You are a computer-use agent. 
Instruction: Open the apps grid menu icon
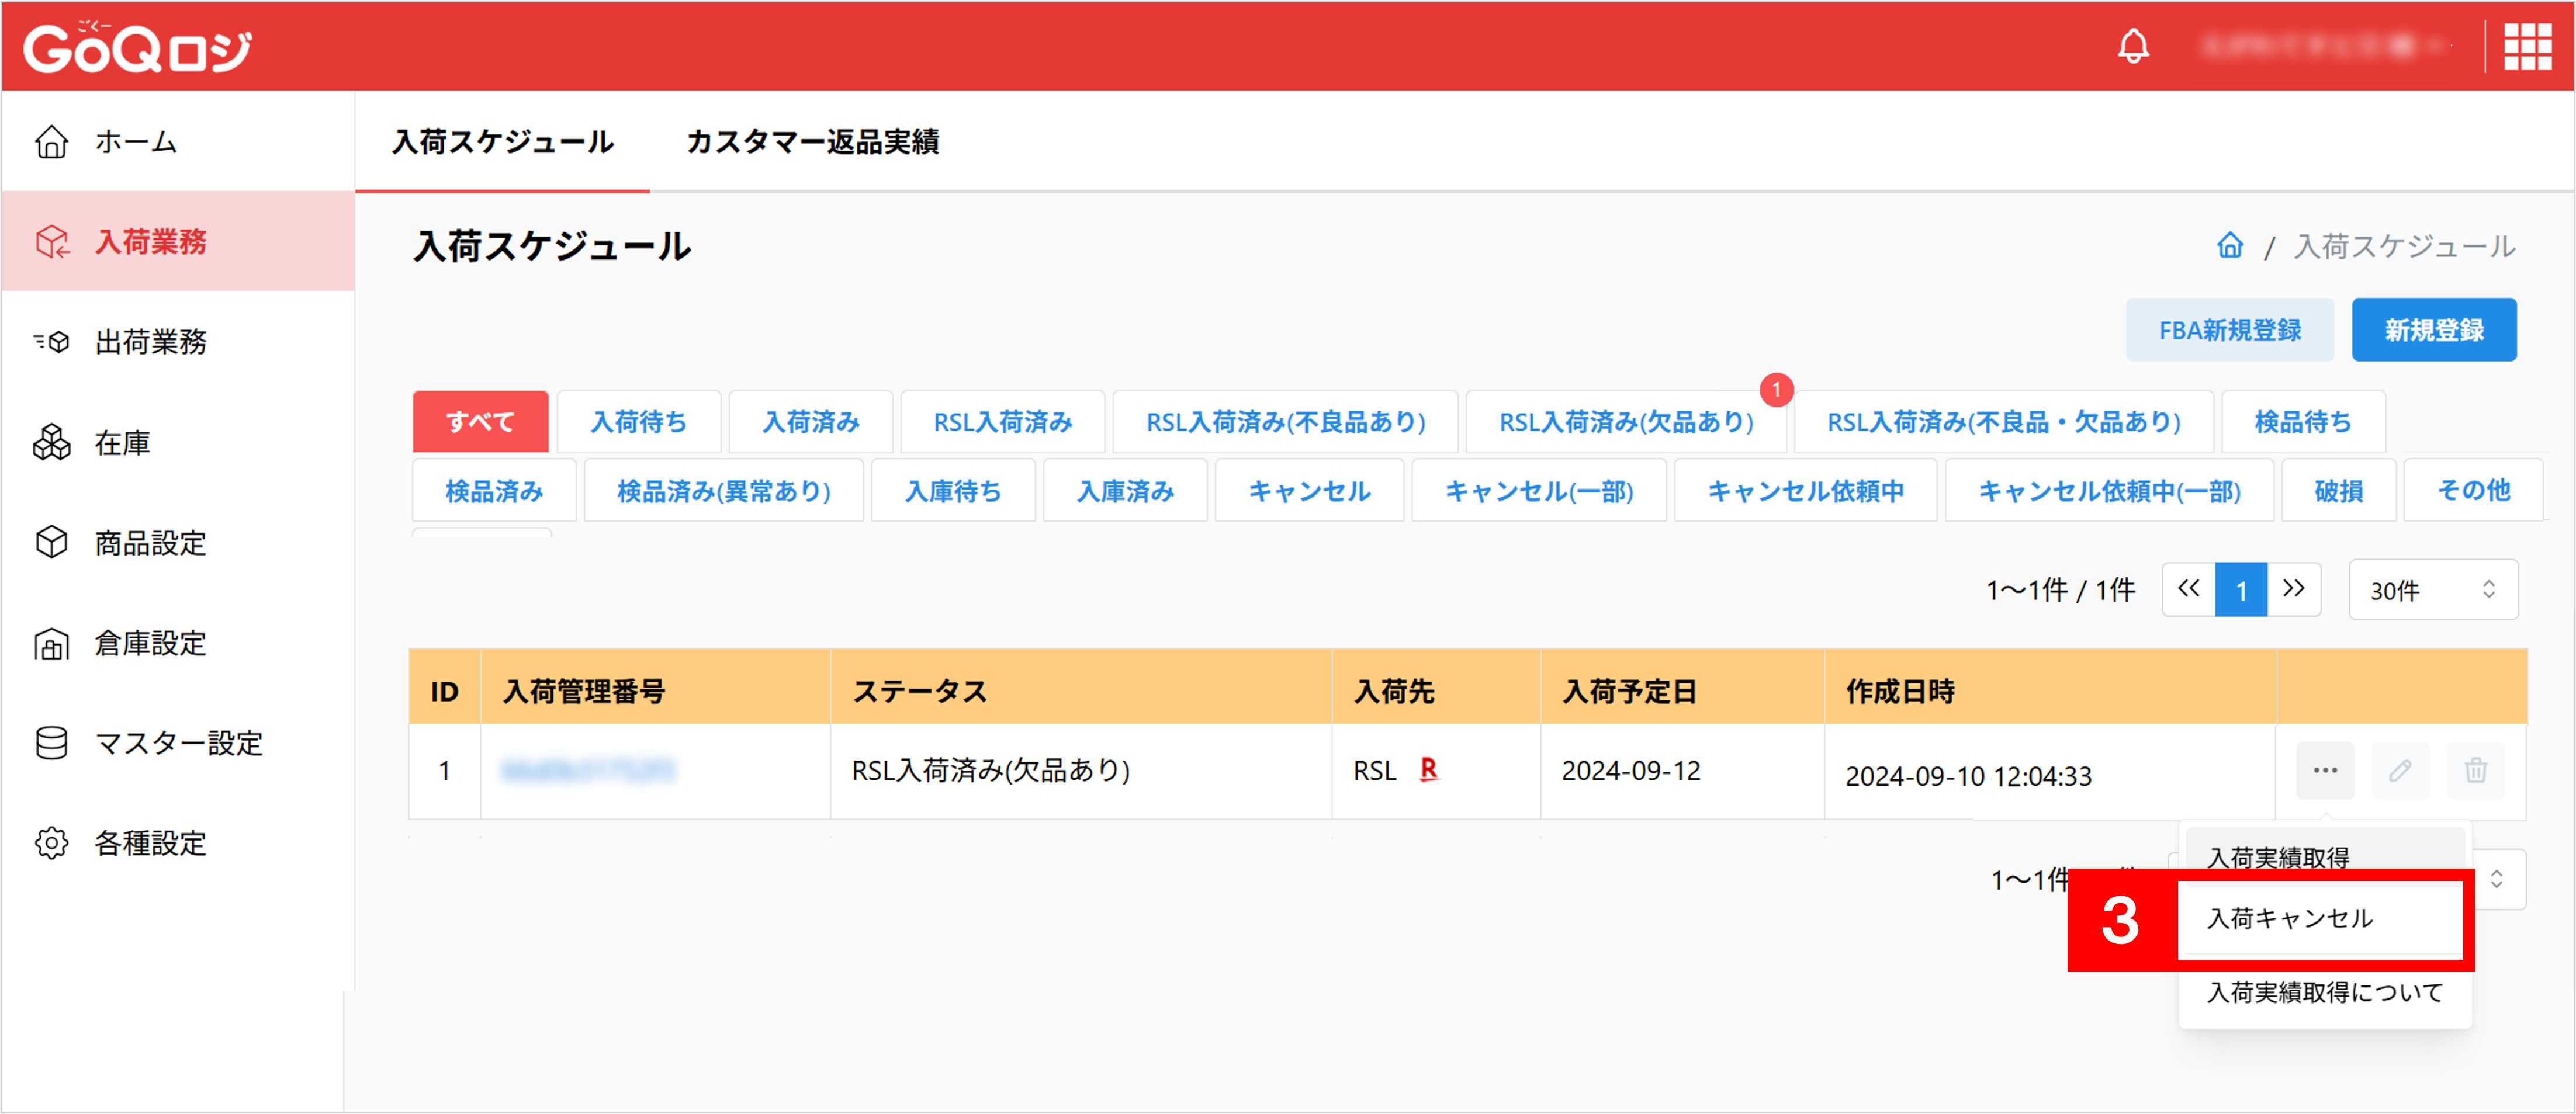(2527, 46)
